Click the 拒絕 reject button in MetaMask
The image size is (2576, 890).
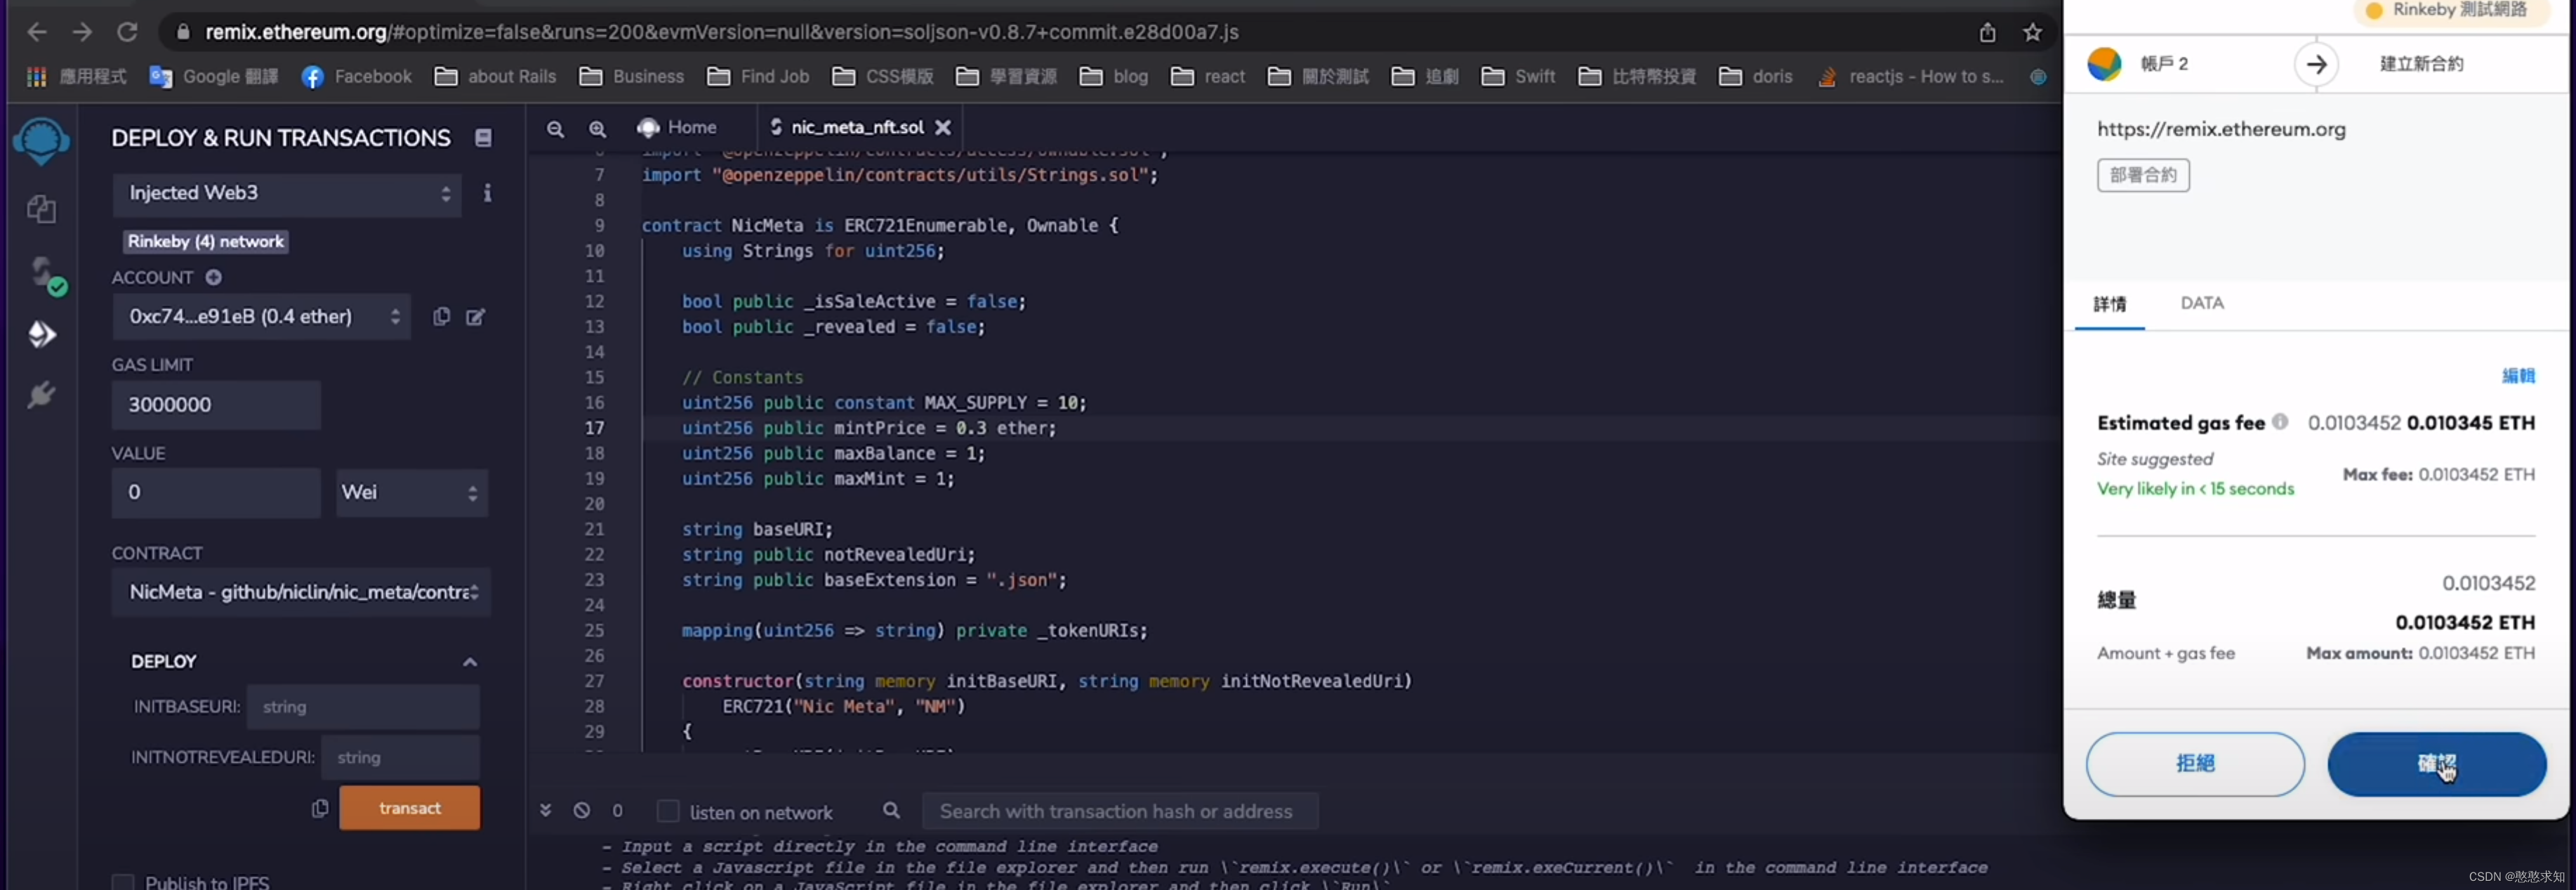coord(2195,761)
